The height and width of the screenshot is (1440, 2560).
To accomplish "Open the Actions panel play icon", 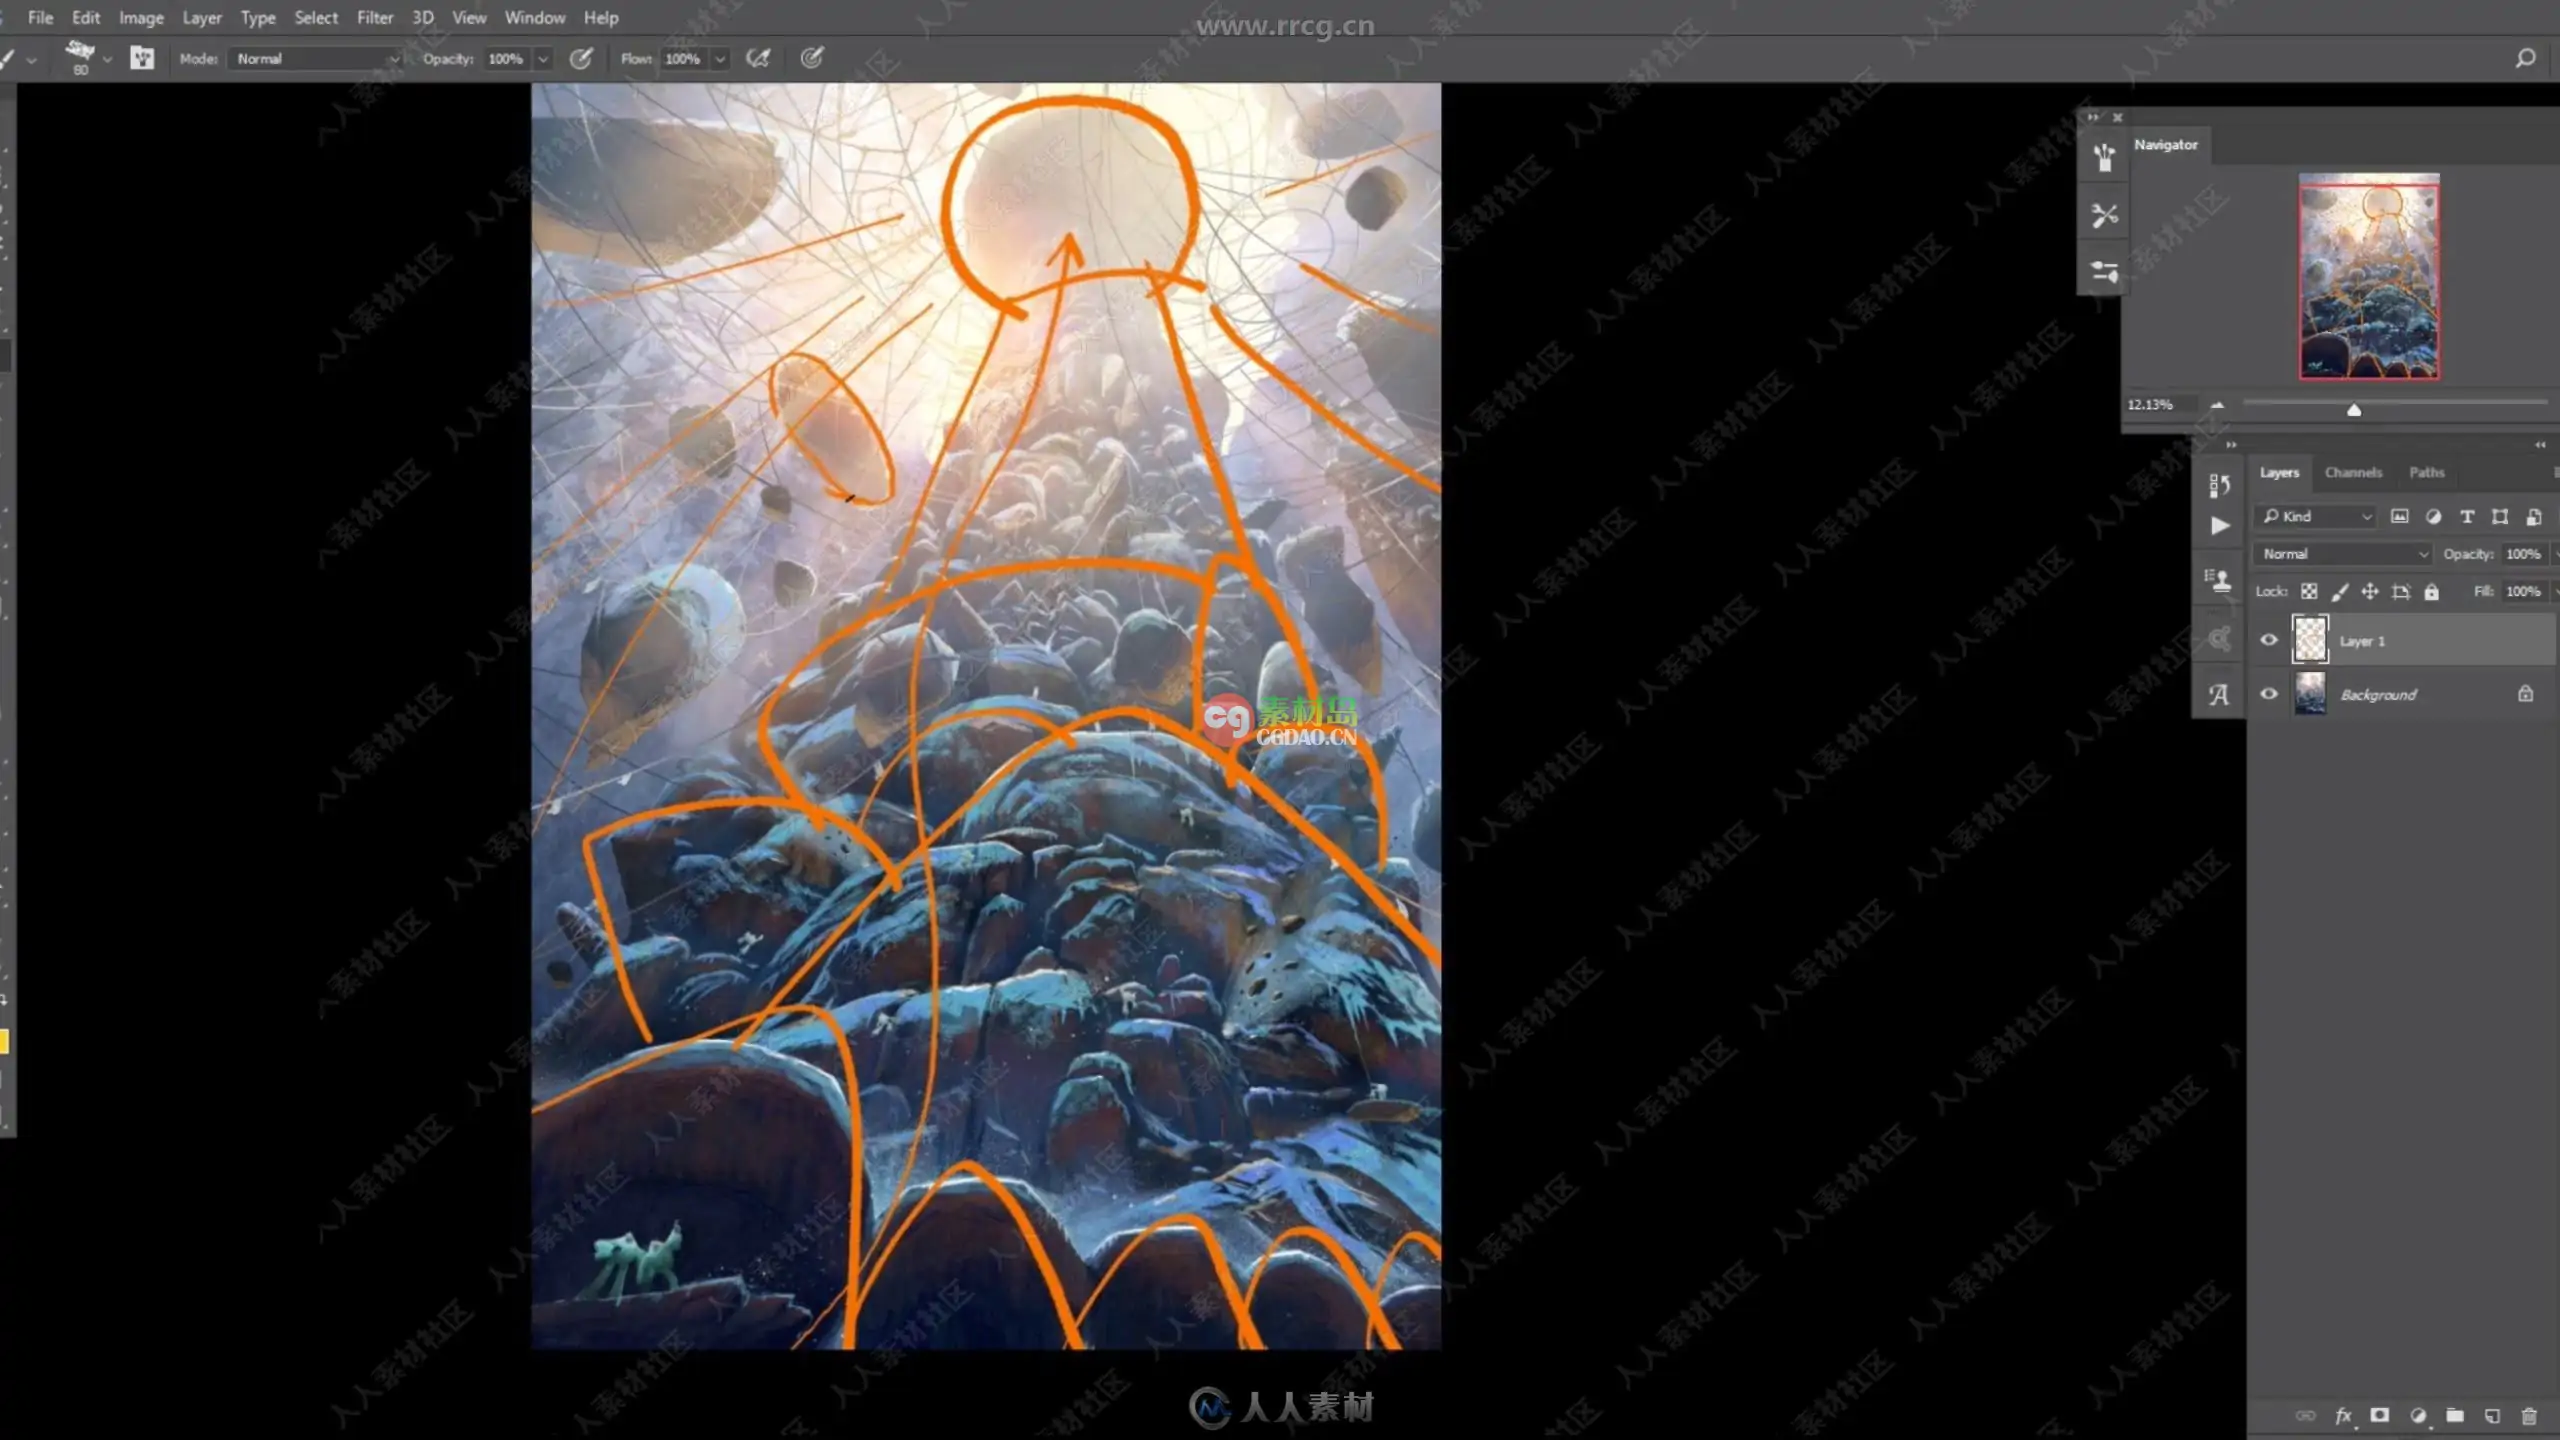I will (x=2219, y=526).
